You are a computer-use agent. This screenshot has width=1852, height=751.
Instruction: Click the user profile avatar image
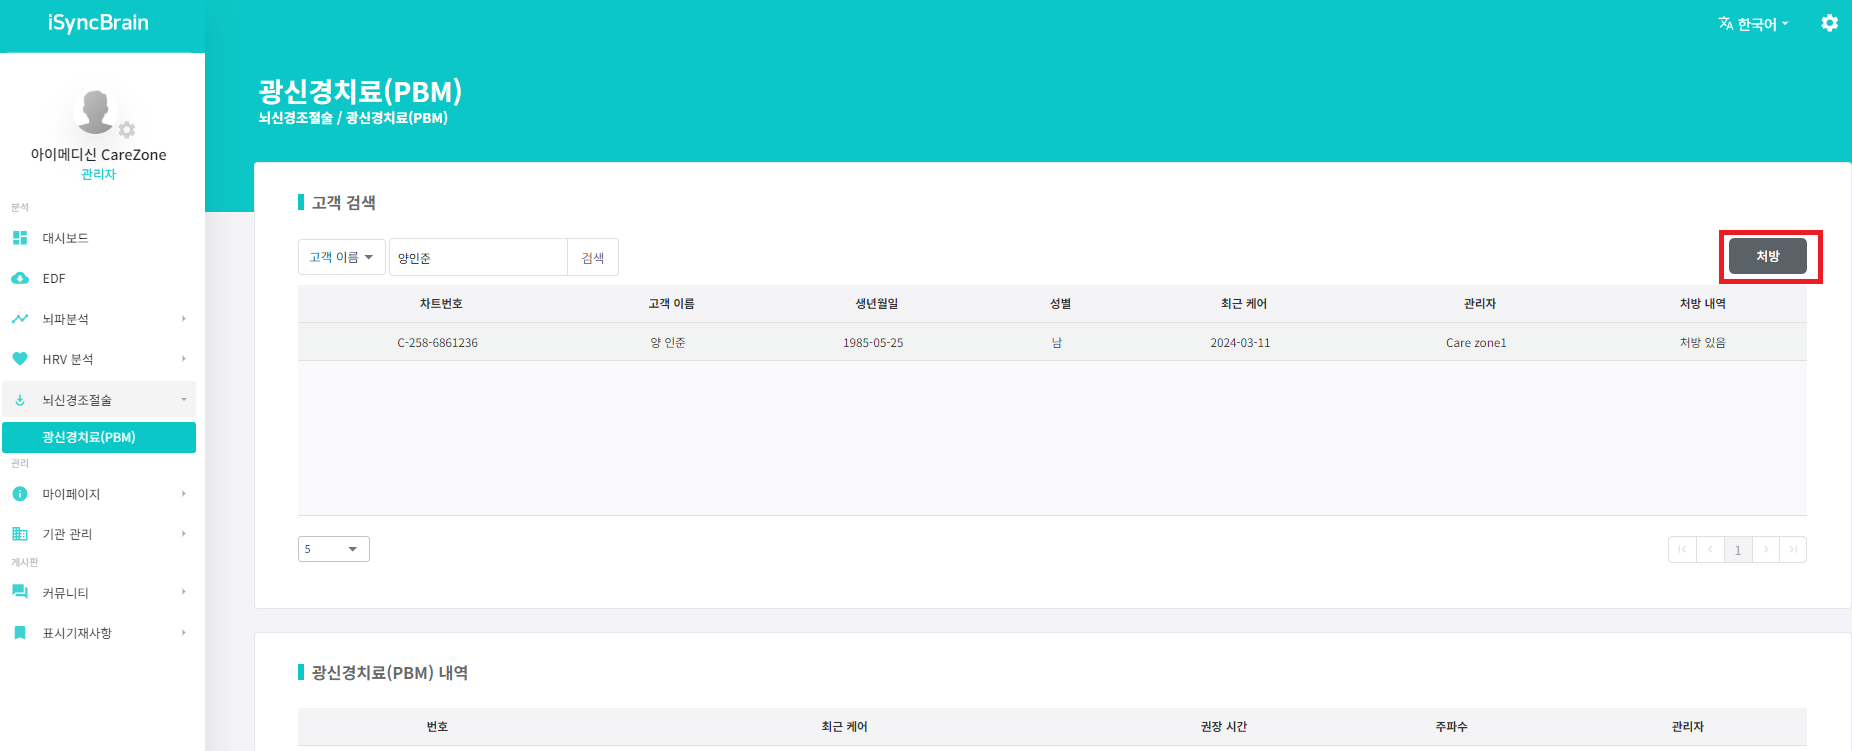point(96,111)
